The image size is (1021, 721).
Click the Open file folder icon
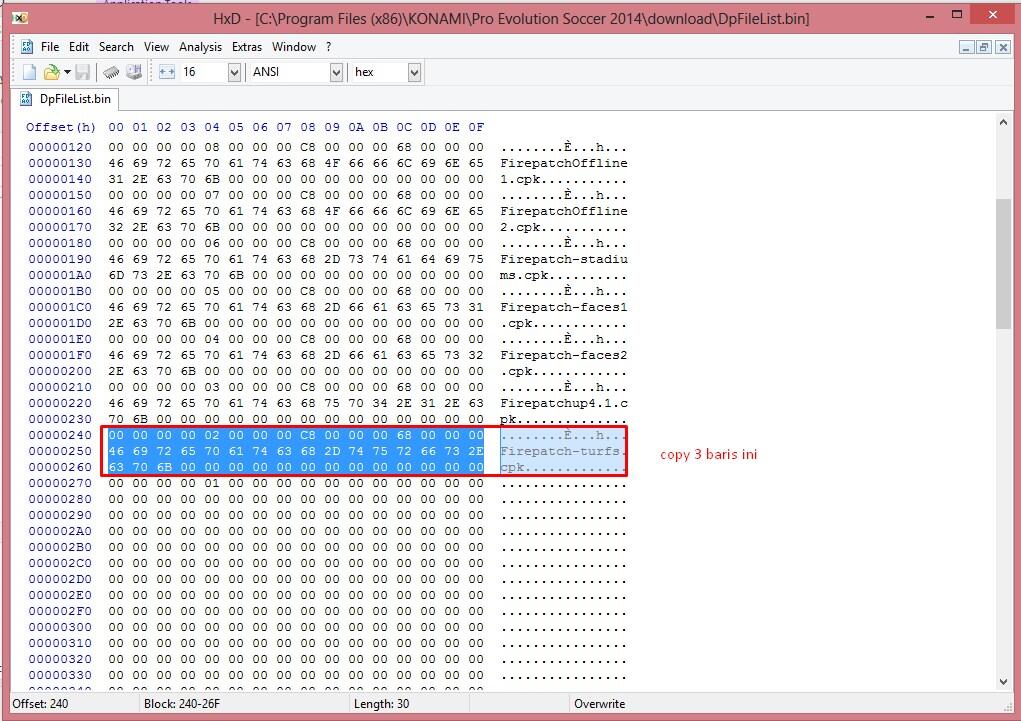[51, 72]
